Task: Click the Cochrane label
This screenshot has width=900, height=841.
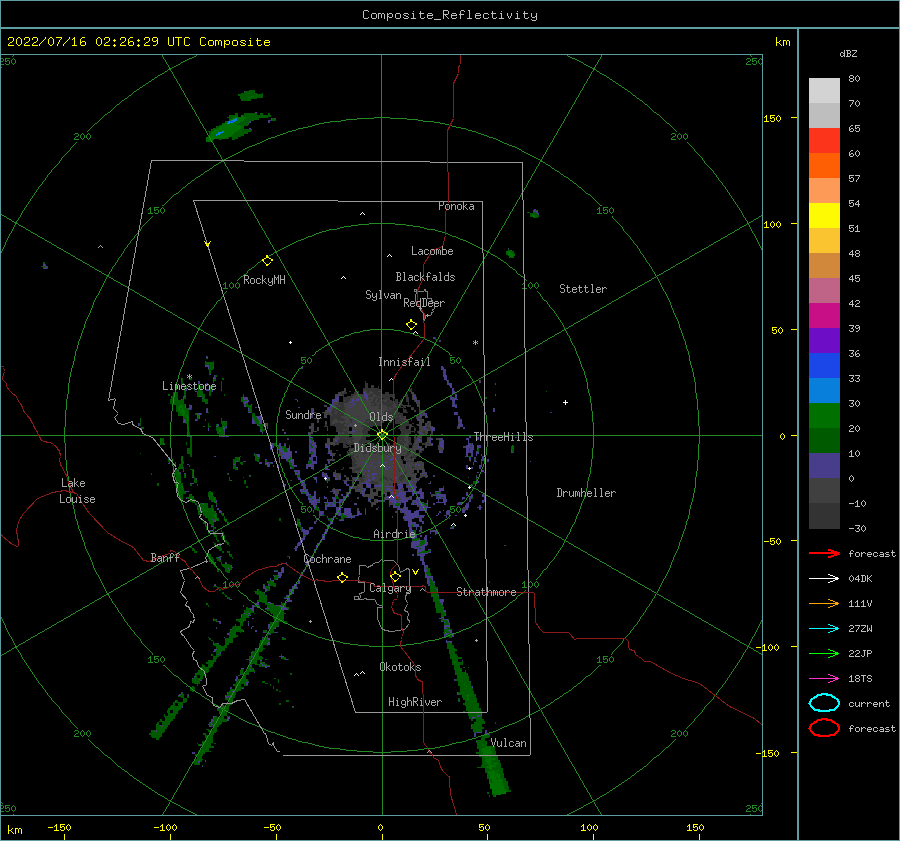Action: click(327, 559)
